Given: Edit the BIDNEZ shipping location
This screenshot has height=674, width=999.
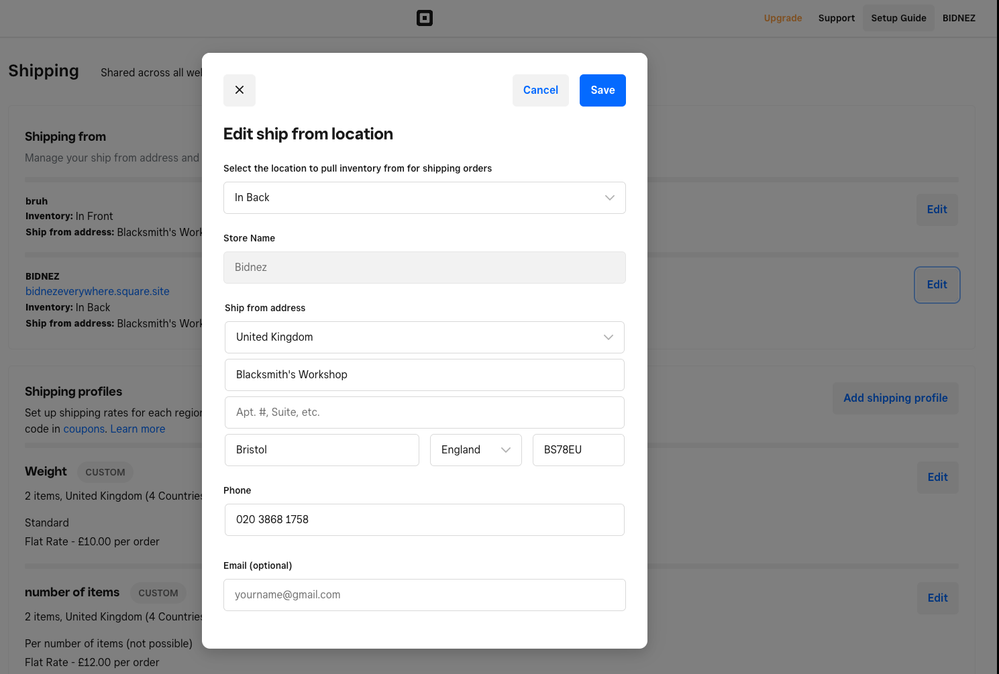Looking at the screenshot, I should pos(936,284).
